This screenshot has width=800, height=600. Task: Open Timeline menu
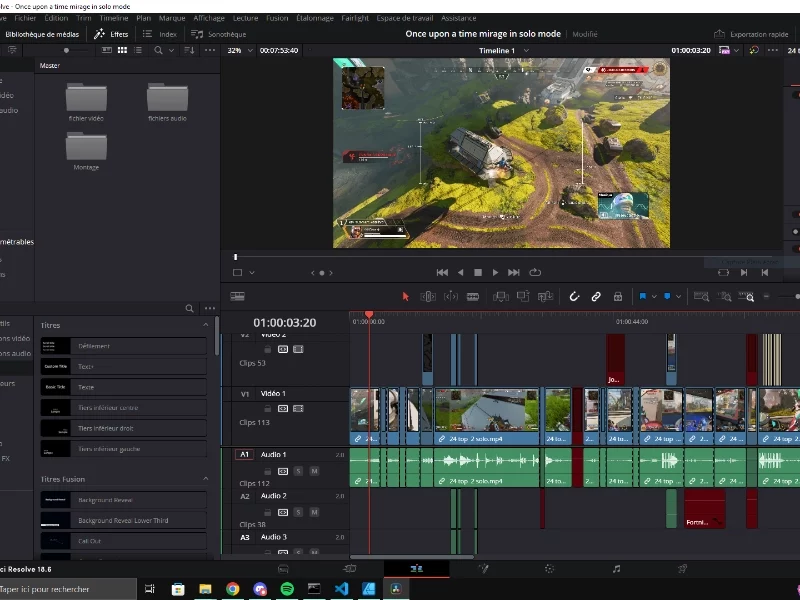pos(114,18)
